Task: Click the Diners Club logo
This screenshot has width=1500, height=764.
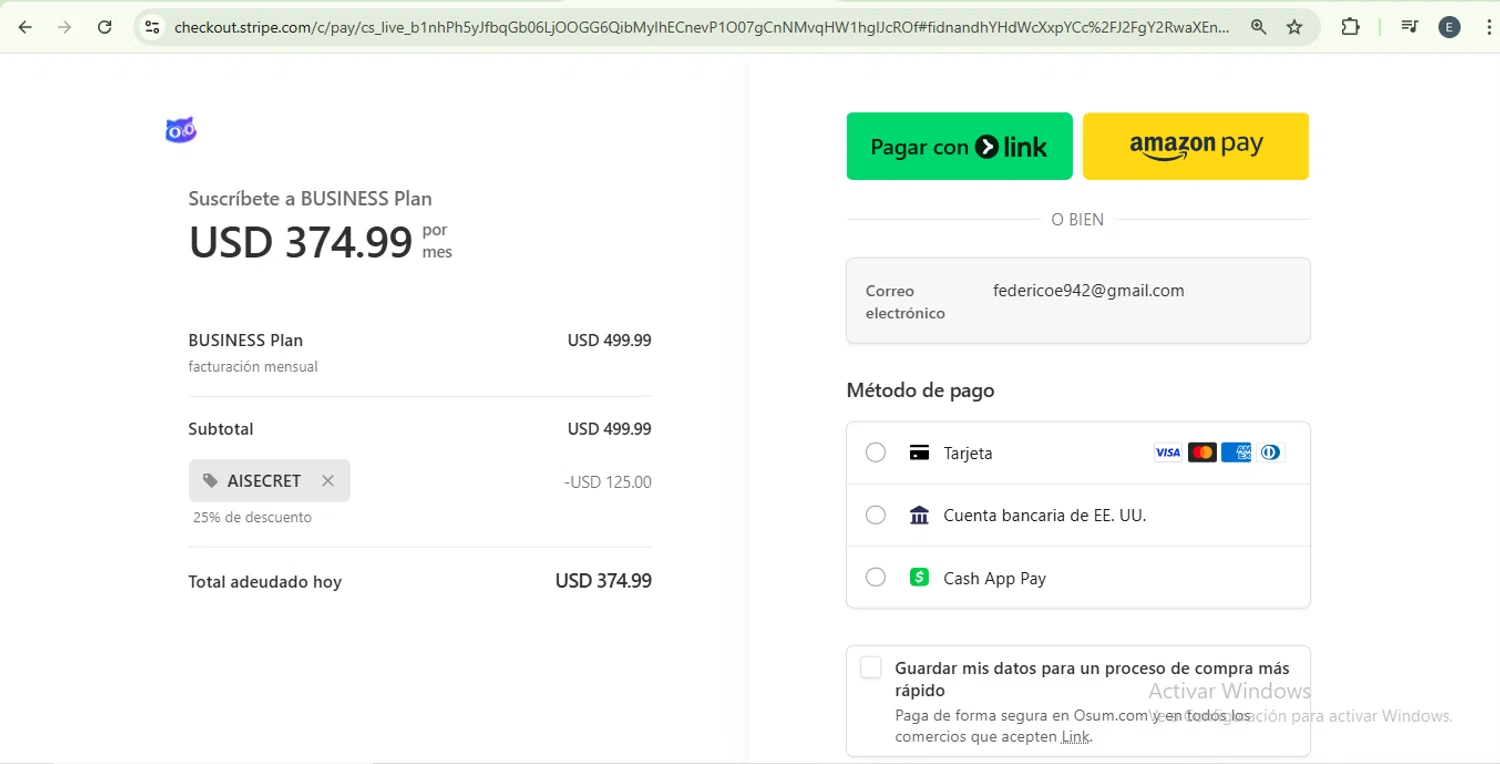Action: click(x=1270, y=453)
